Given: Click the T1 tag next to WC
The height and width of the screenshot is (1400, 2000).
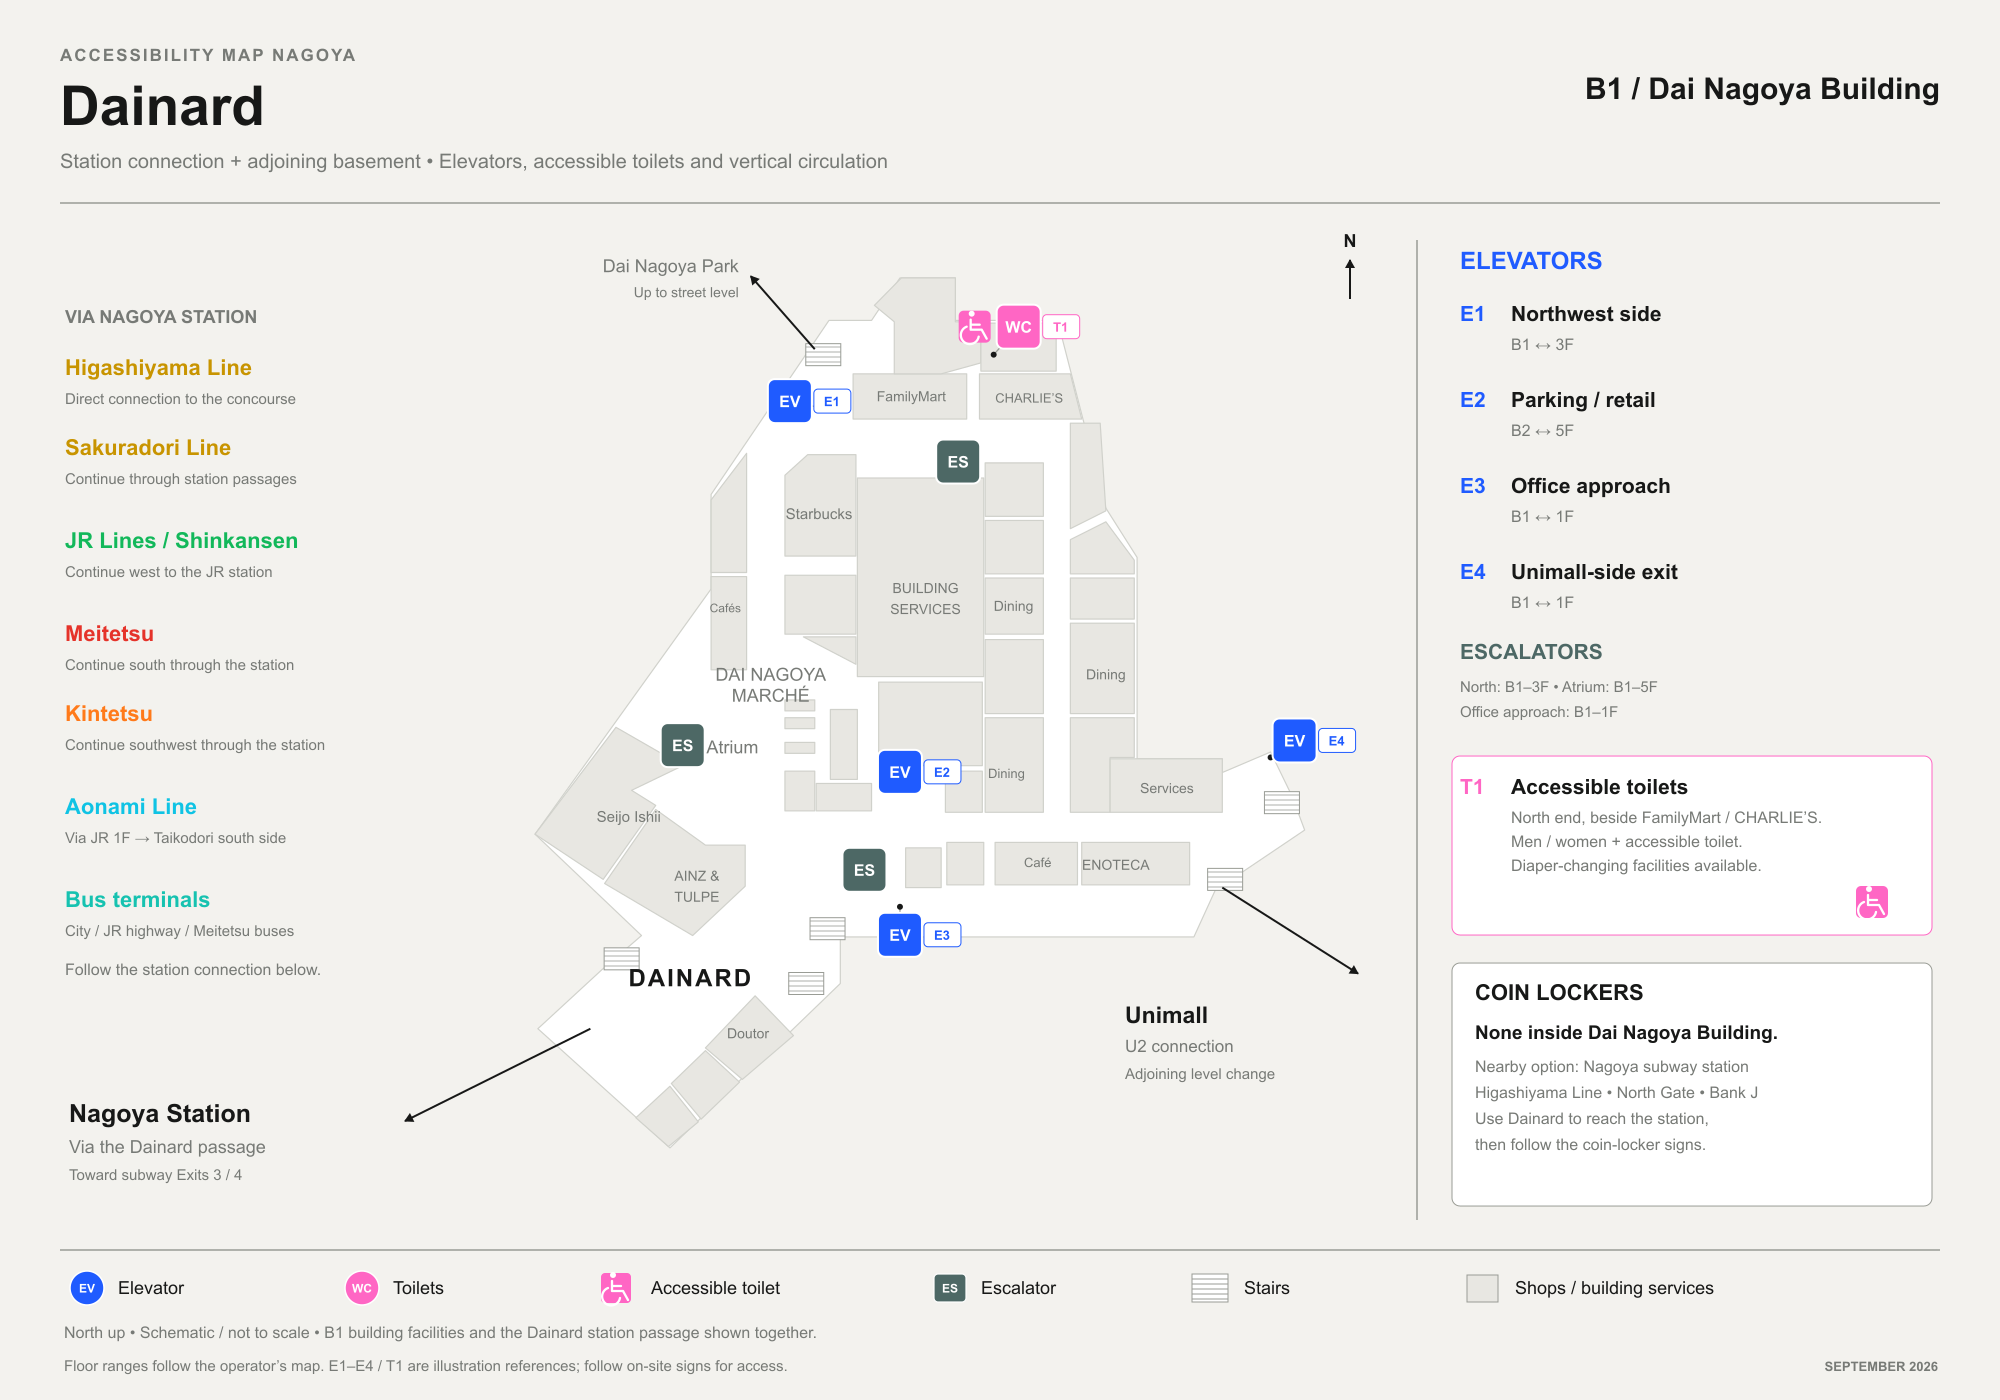Looking at the screenshot, I should 1061,327.
